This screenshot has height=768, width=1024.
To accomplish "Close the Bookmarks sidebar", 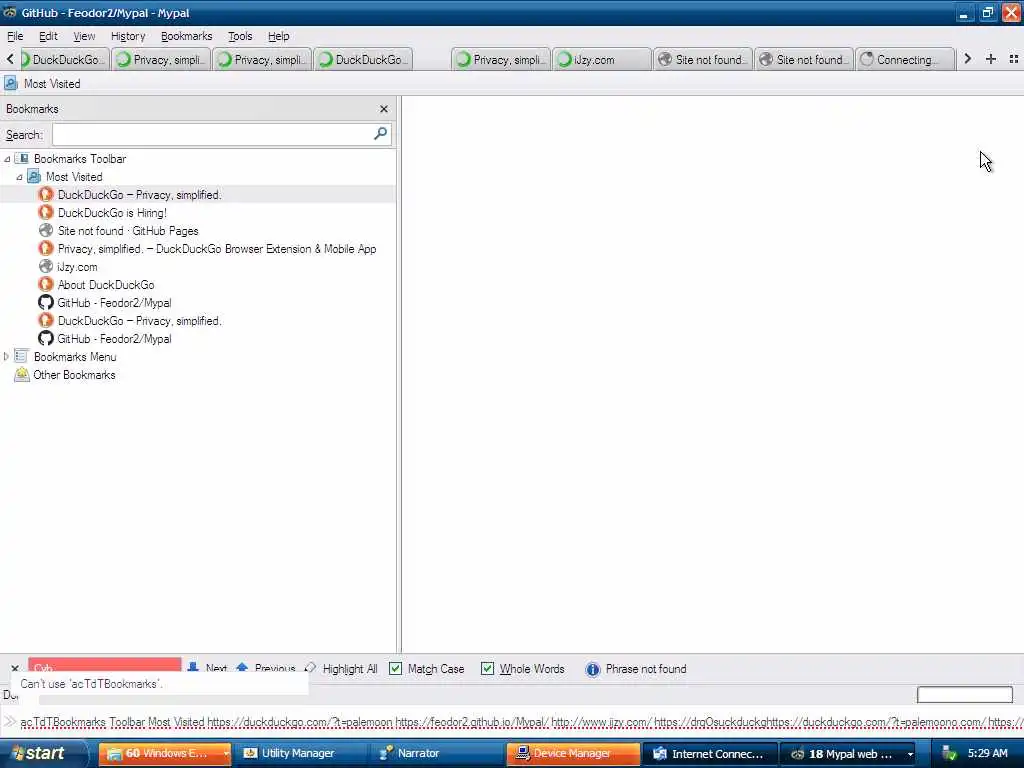I will pos(384,109).
